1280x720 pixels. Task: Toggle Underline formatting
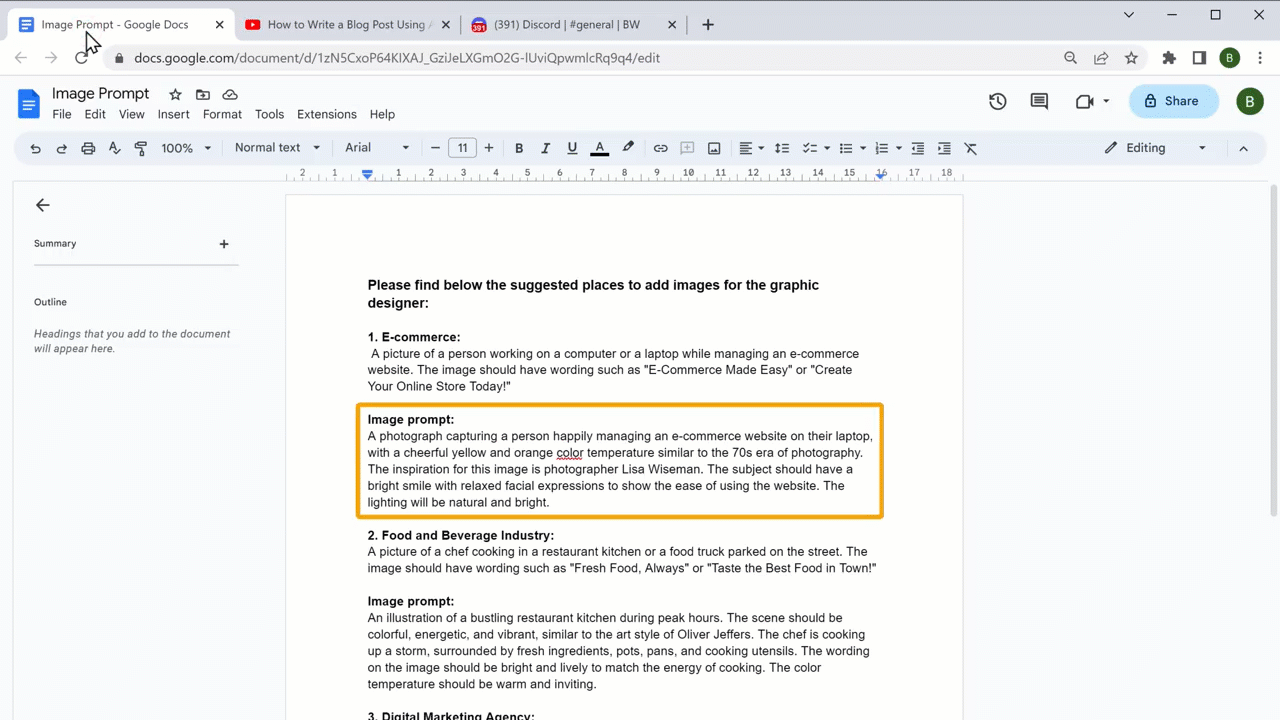tap(572, 148)
